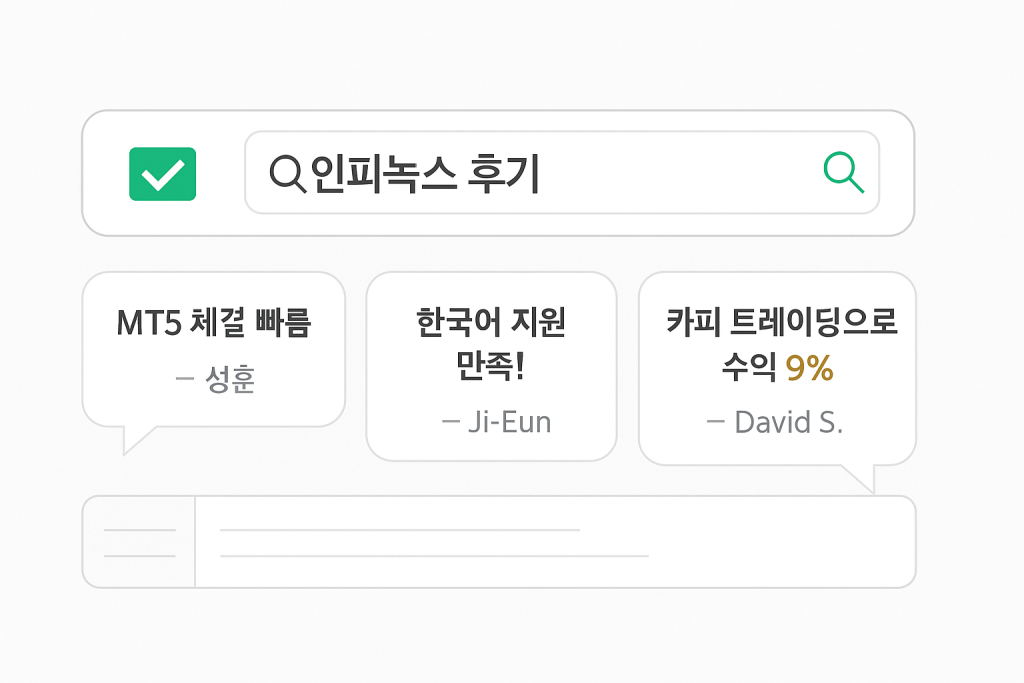Click the green search magnifier icon

844,172
